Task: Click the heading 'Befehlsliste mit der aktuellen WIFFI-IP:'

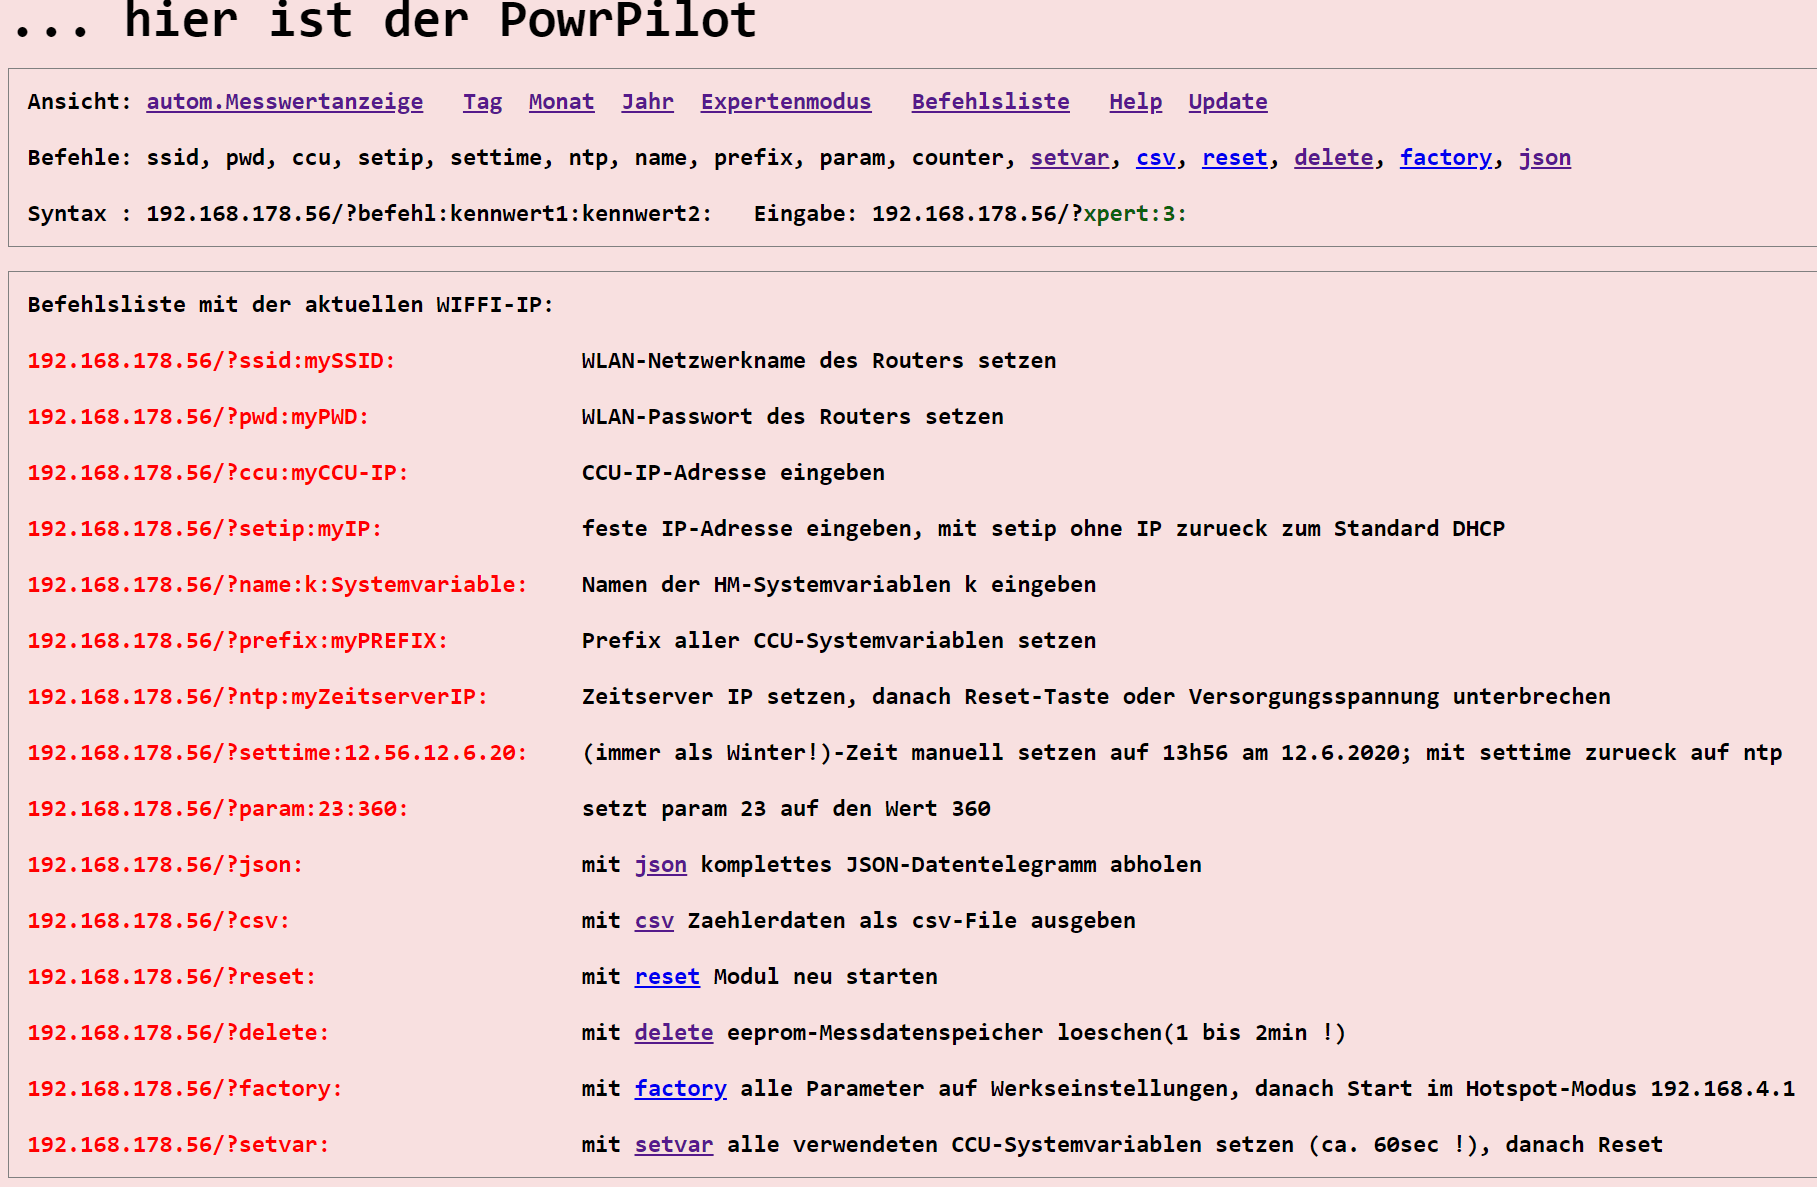Action: [x=290, y=305]
